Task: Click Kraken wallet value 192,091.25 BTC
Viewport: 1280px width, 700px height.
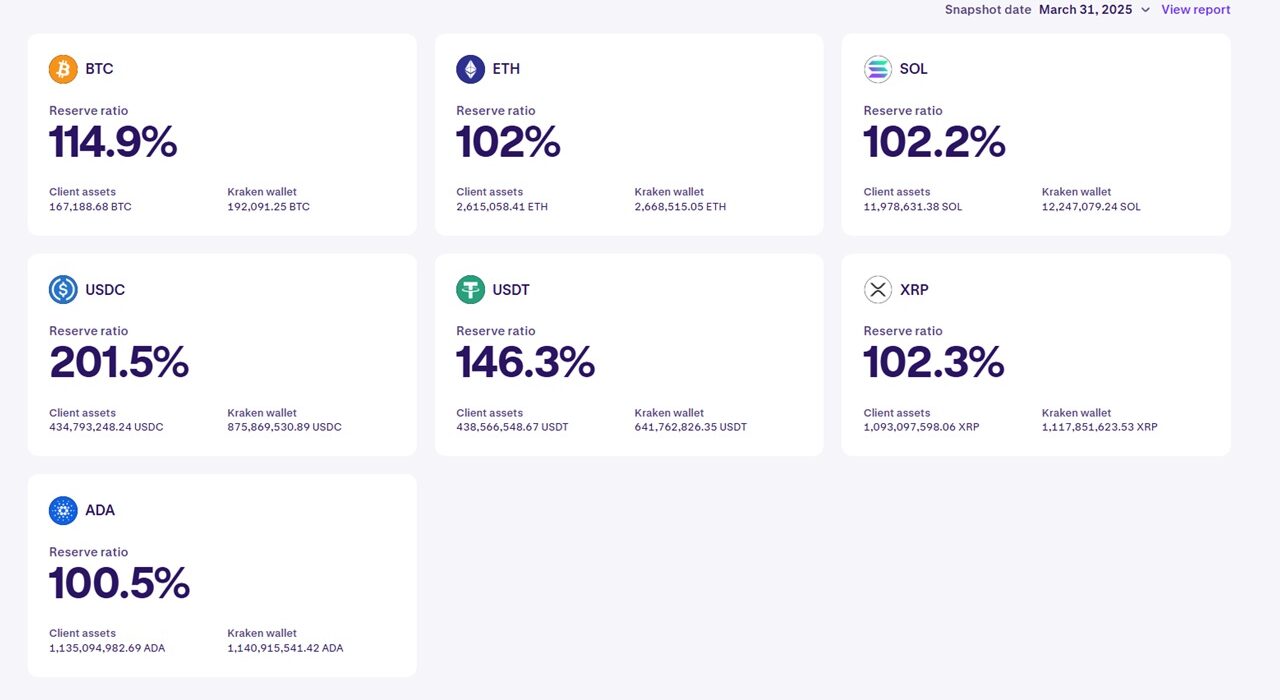Action: 269,207
